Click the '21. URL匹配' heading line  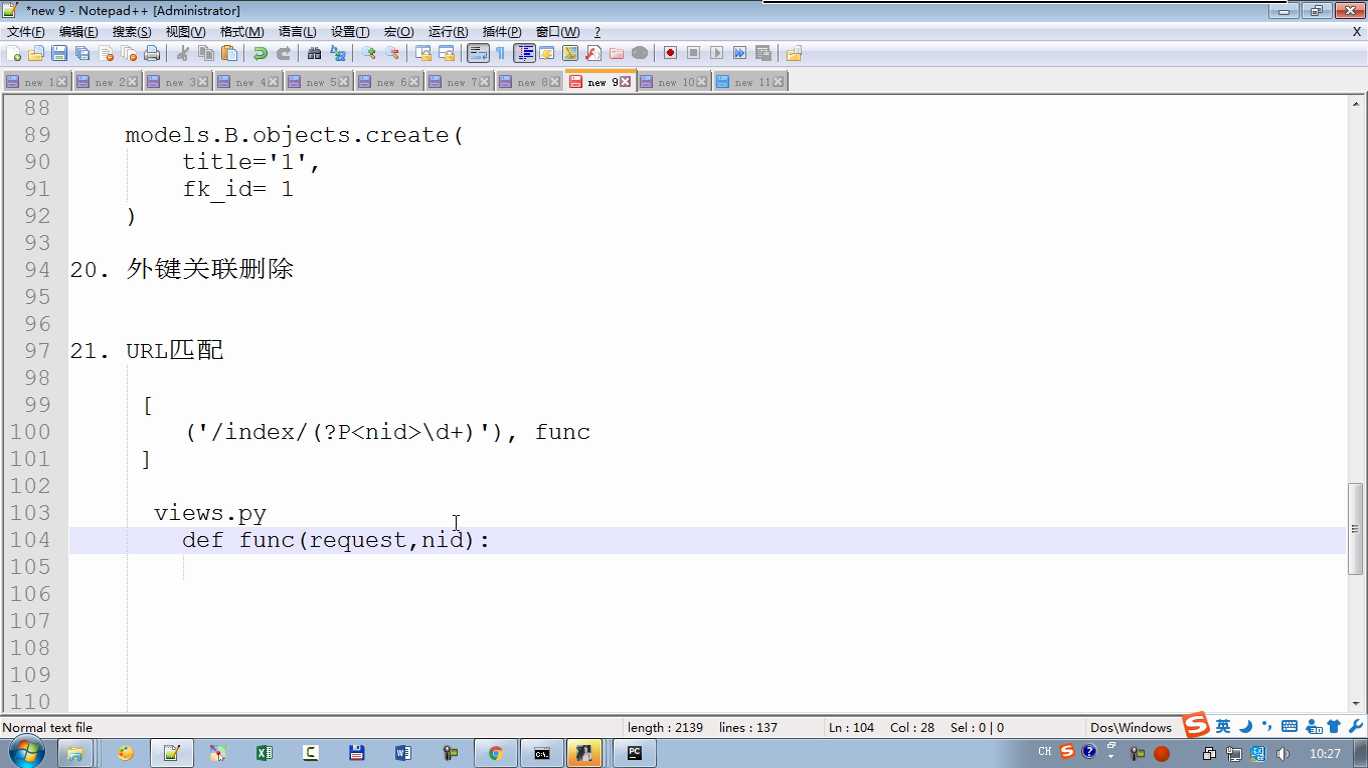point(147,350)
